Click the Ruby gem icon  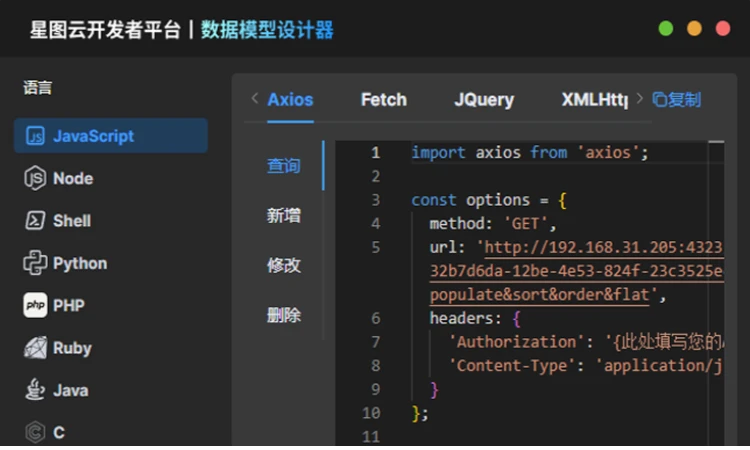point(36,348)
